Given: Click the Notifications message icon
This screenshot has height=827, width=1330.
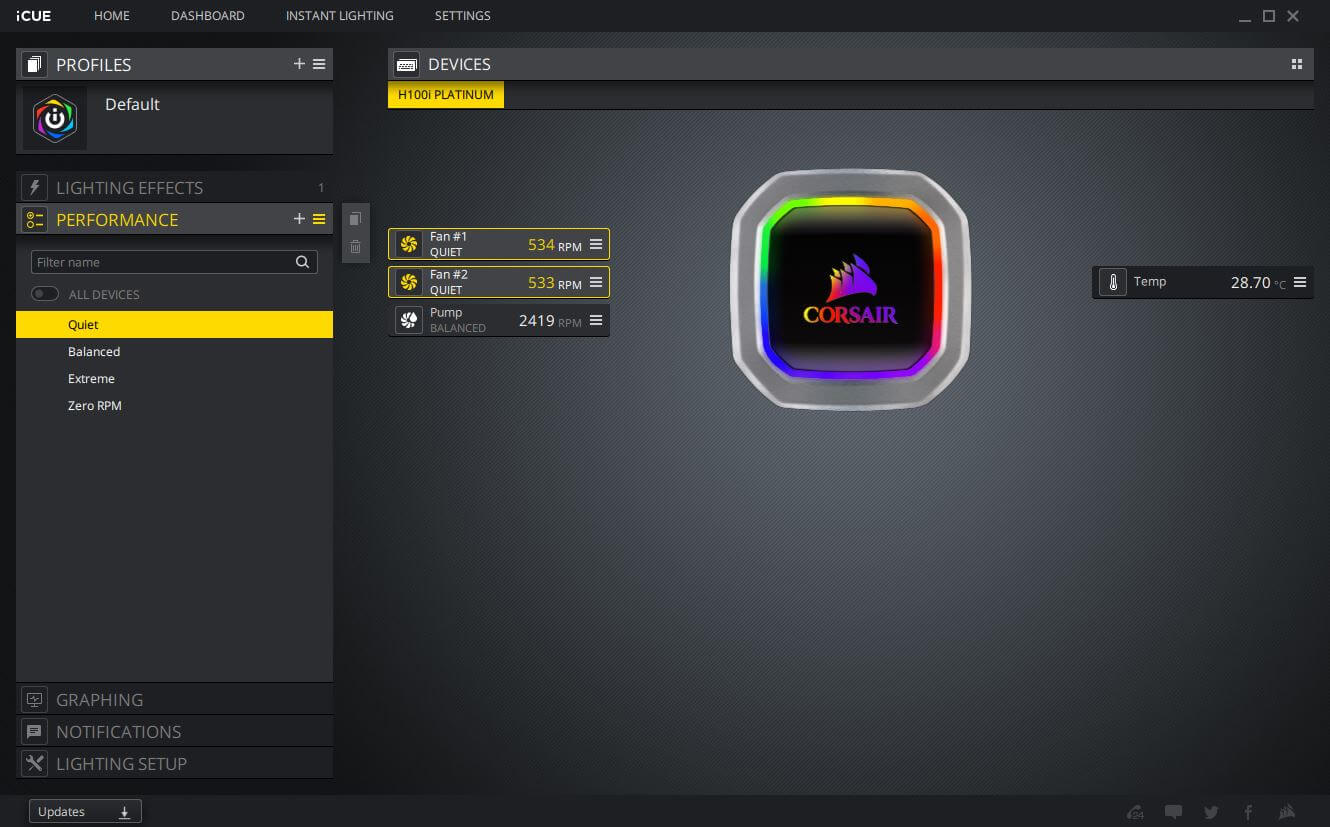Looking at the screenshot, I should coord(35,732).
